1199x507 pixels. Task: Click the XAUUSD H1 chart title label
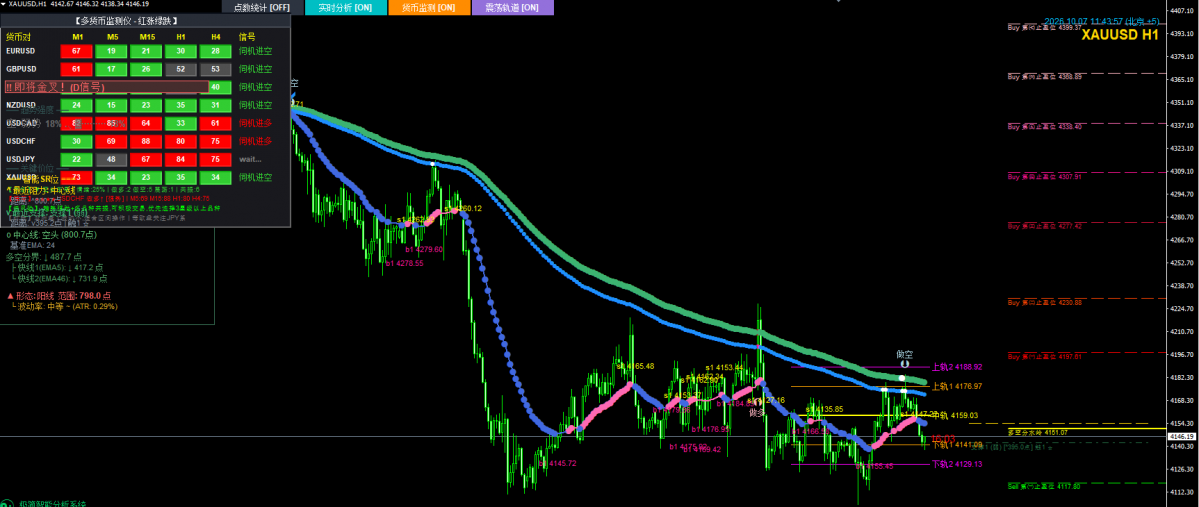click(1119, 34)
